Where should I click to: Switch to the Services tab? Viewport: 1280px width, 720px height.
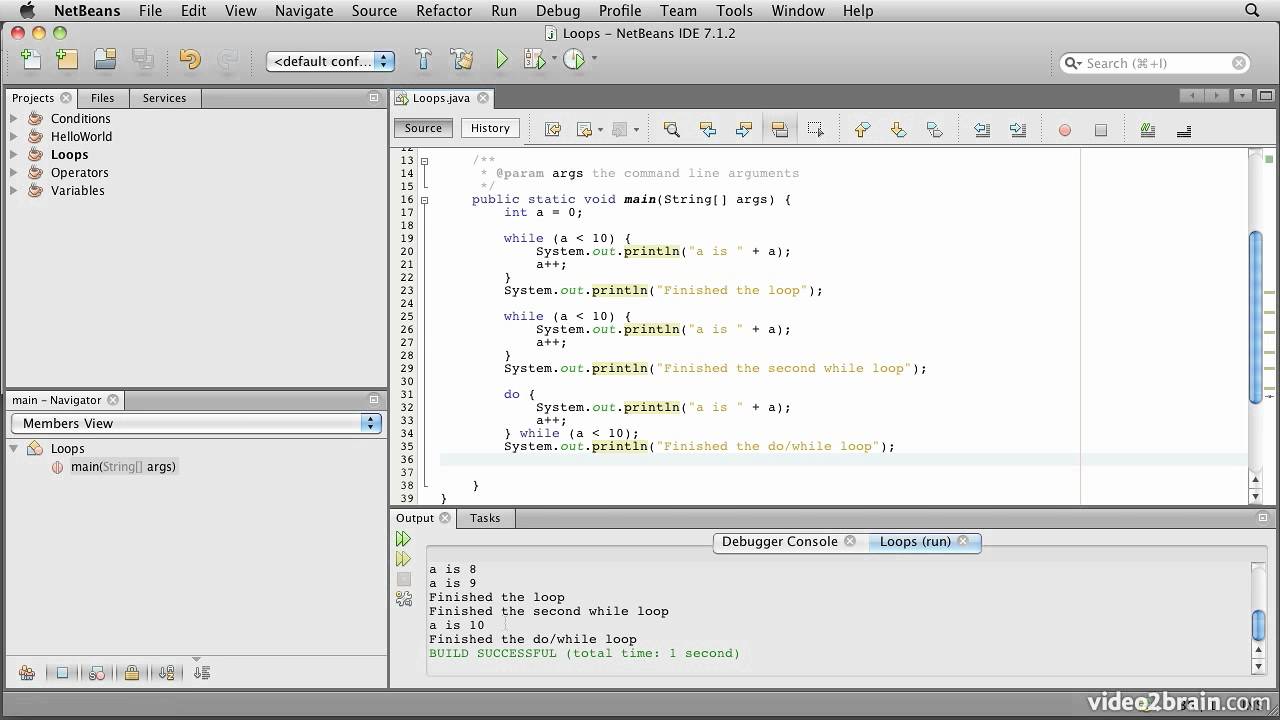pyautogui.click(x=164, y=98)
